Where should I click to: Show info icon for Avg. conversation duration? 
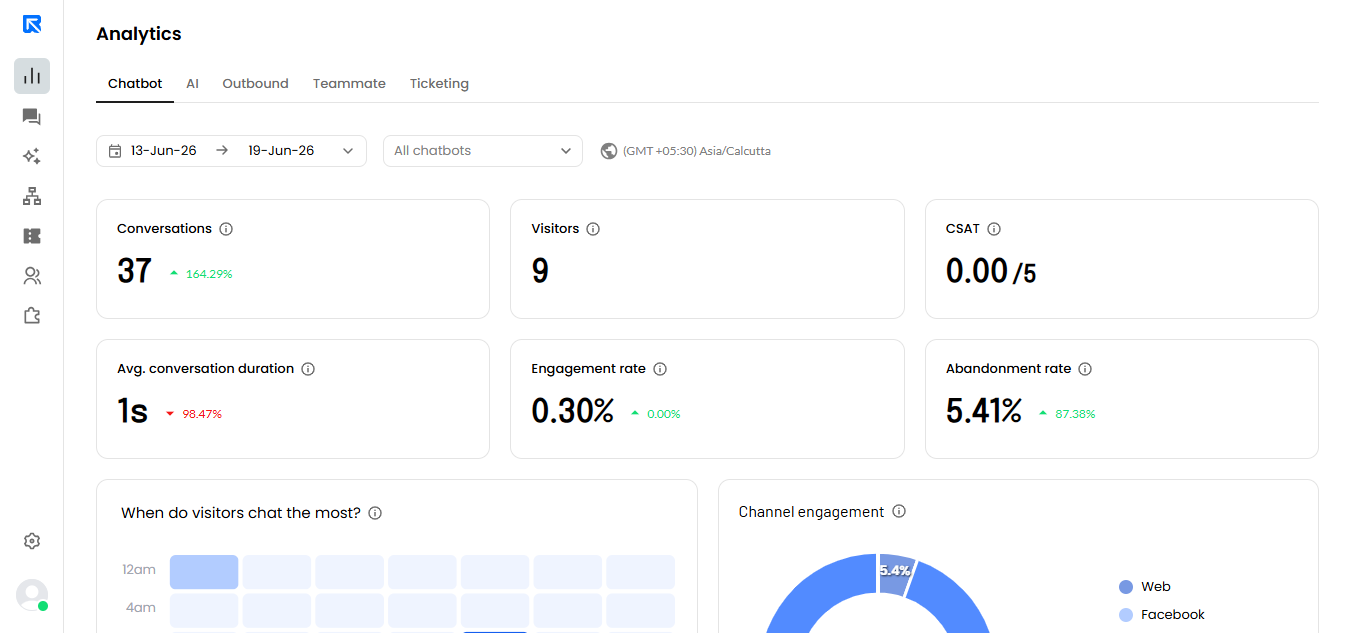[308, 369]
